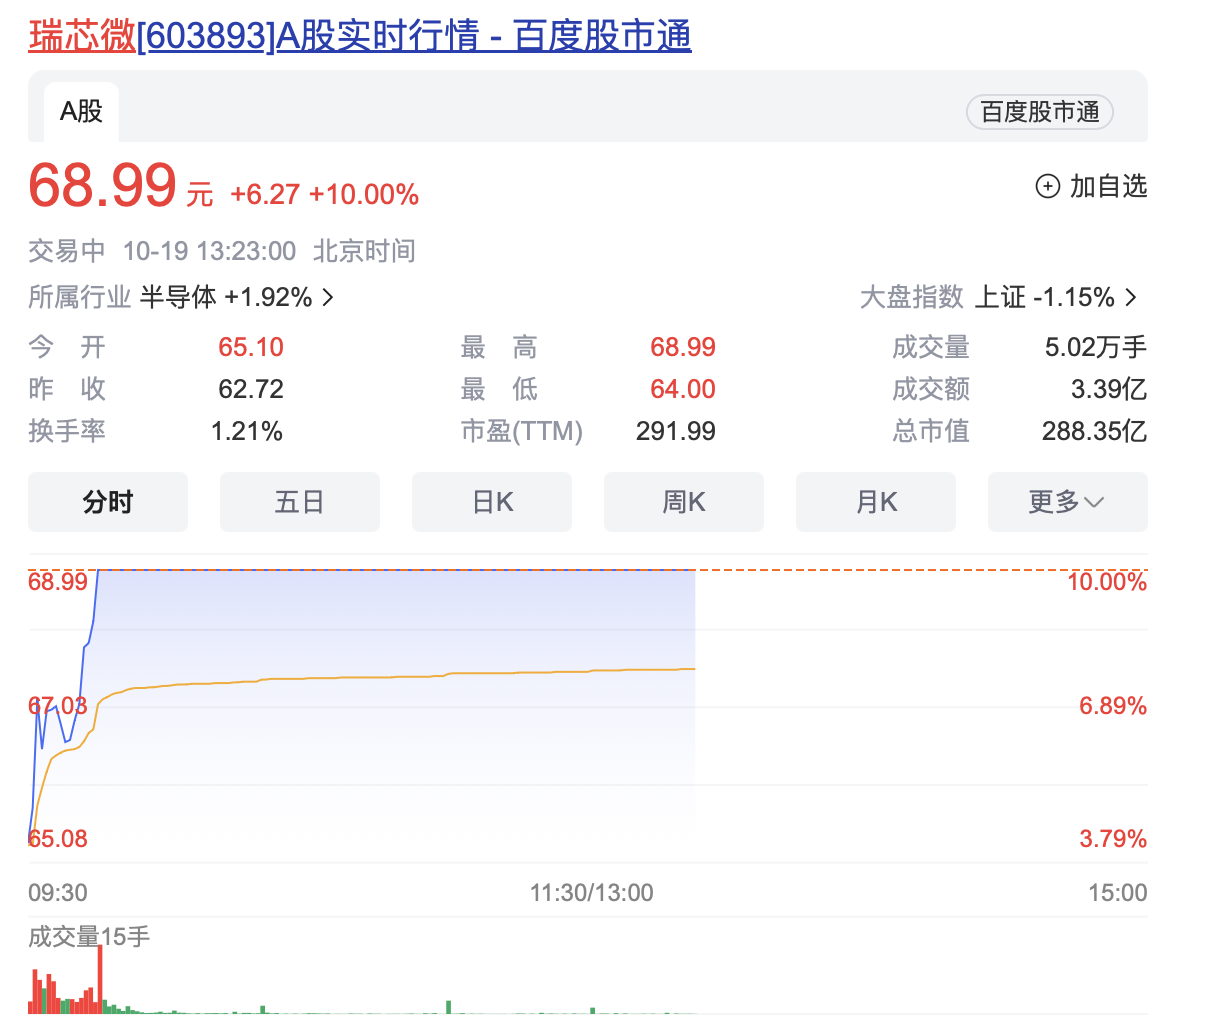Click the plus icon beside 加自选
Image resolution: width=1216 pixels, height=1030 pixels.
pyautogui.click(x=1047, y=187)
